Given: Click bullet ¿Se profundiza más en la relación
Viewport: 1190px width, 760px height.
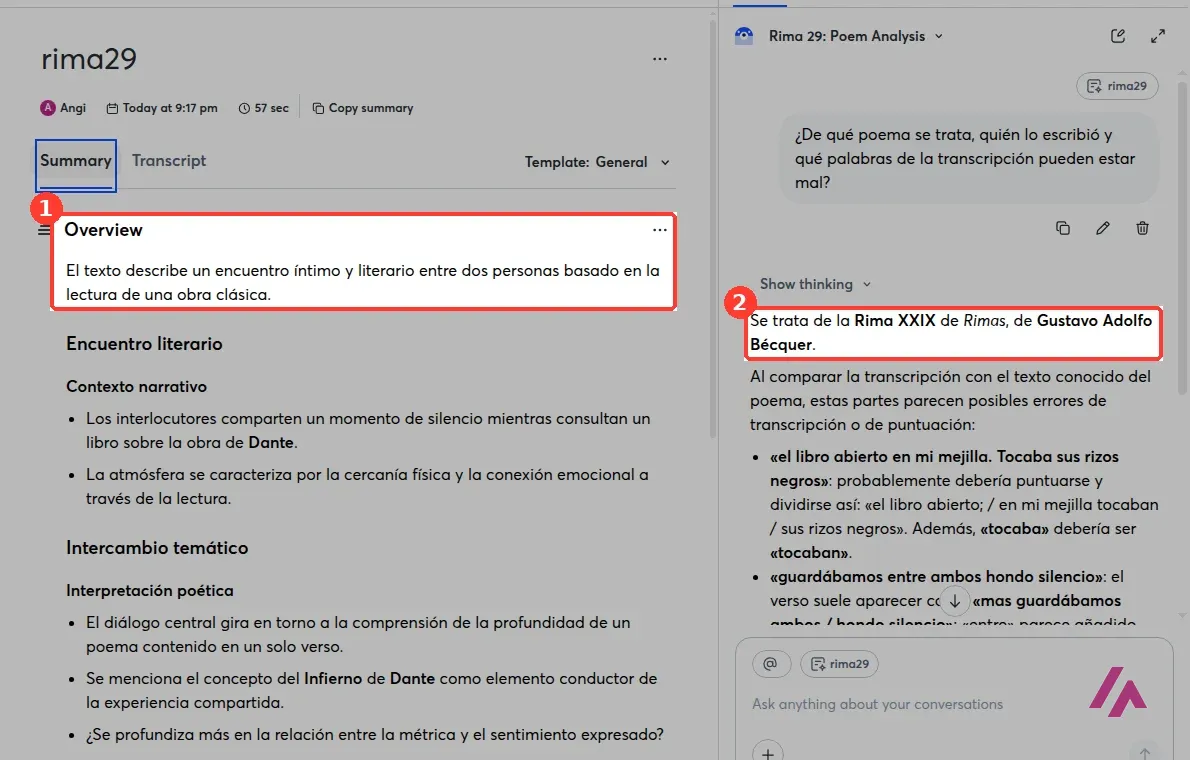Looking at the screenshot, I should [375, 735].
